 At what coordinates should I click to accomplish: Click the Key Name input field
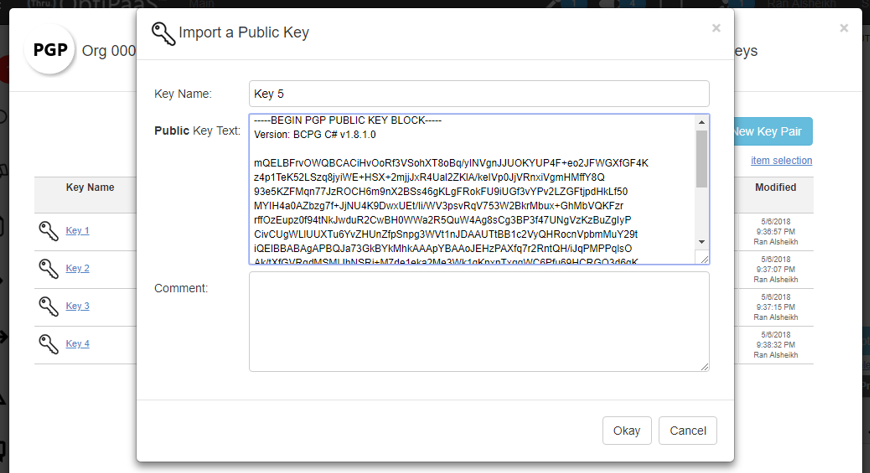coord(479,94)
